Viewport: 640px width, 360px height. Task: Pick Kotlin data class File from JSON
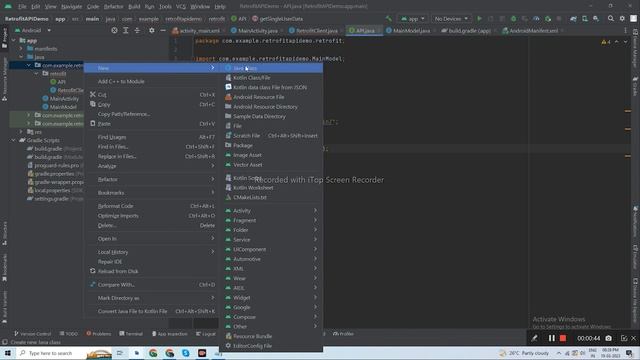pyautogui.click(x=271, y=87)
